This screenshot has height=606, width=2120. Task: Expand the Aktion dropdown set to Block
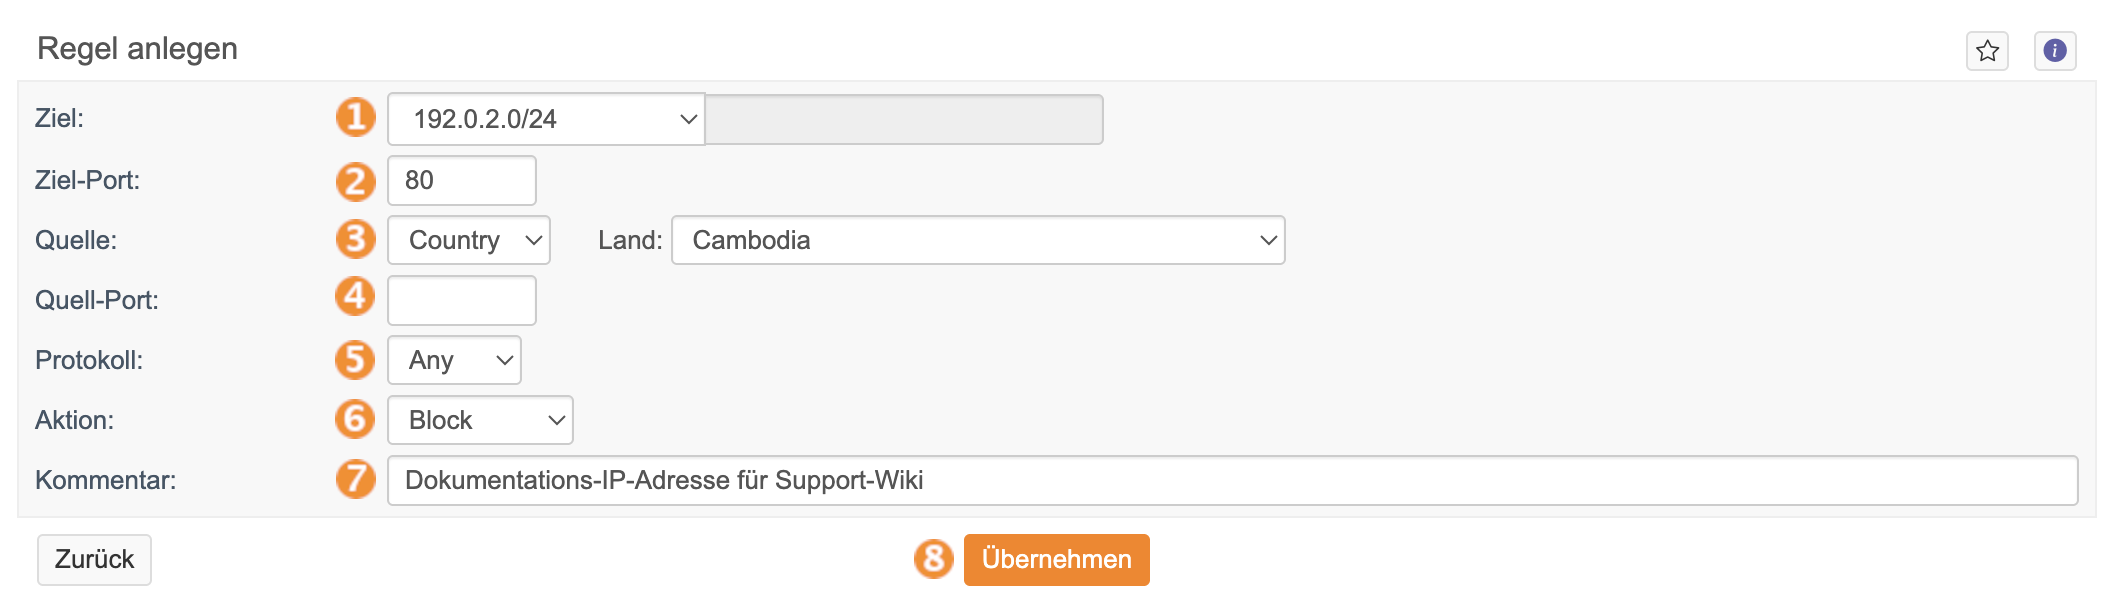point(480,420)
